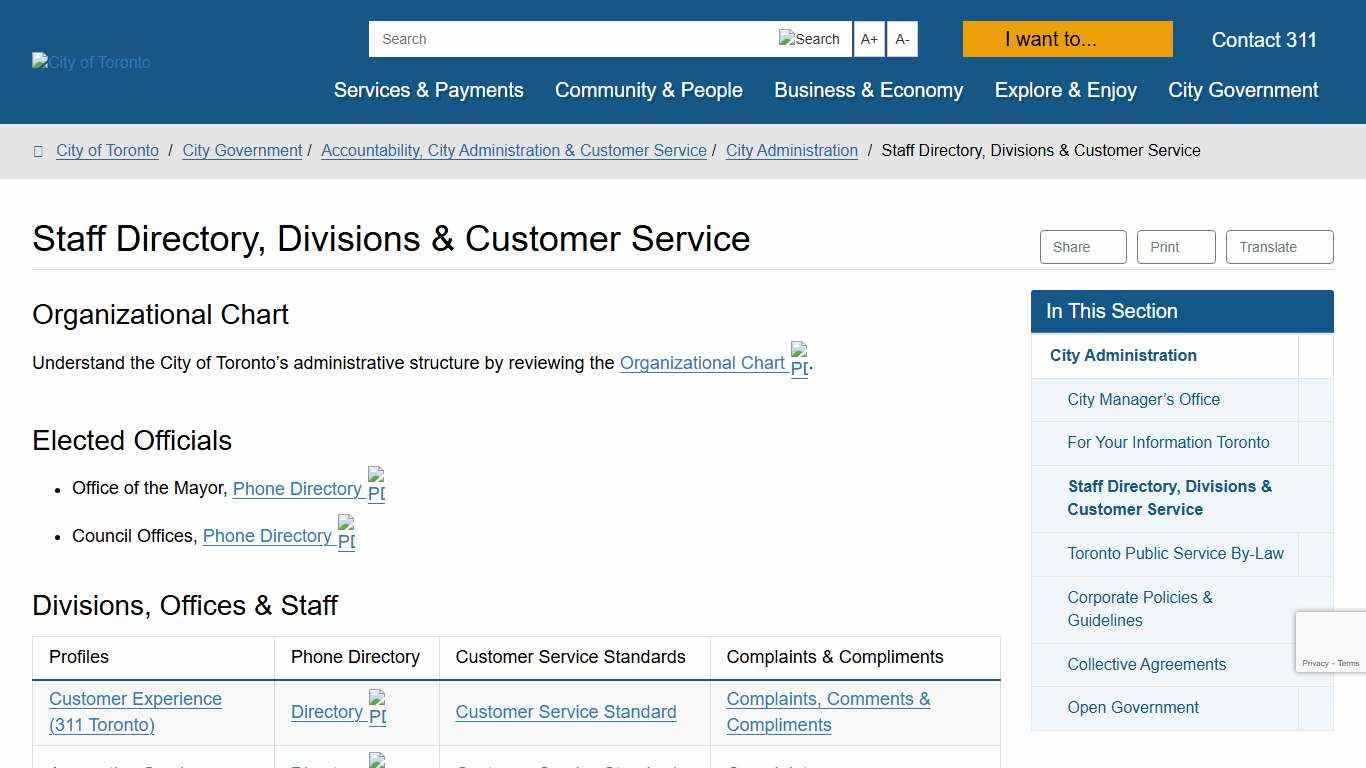Open the Explore & Enjoy navigation menu
The width and height of the screenshot is (1366, 768).
coord(1065,90)
